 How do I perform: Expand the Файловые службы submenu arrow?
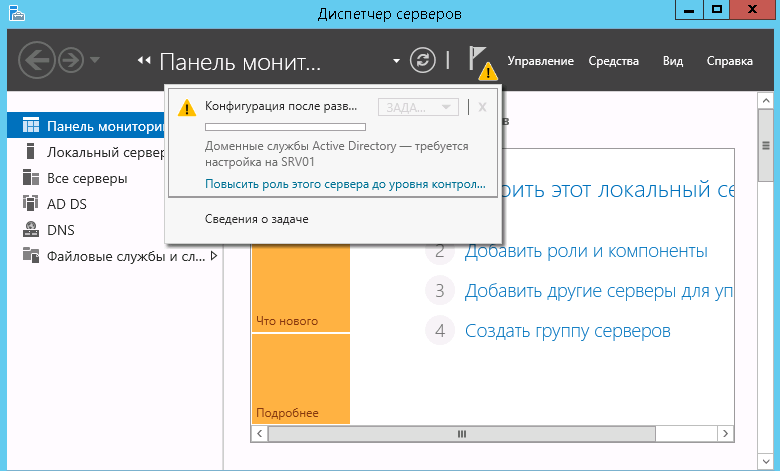[214, 256]
